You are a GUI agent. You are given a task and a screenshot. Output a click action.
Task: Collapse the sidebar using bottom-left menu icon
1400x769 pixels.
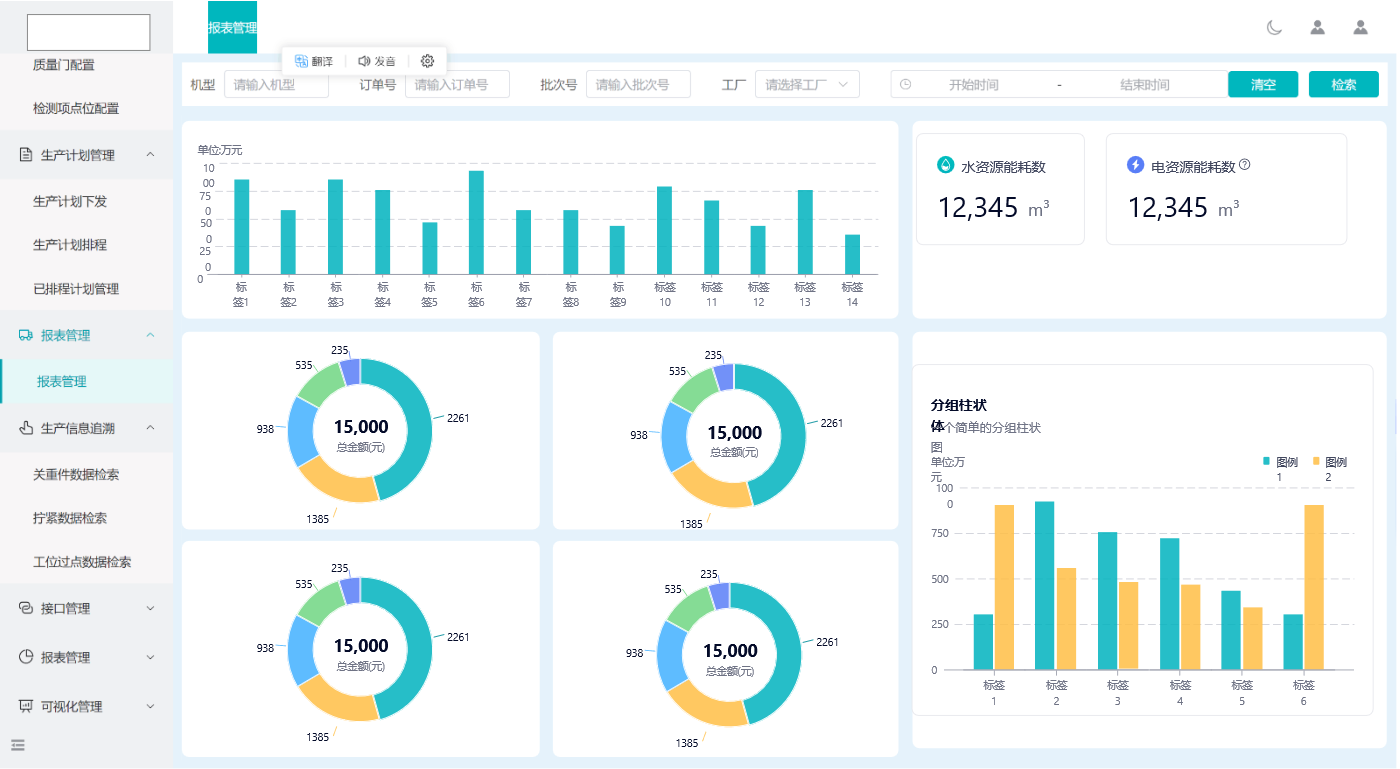pos(17,744)
